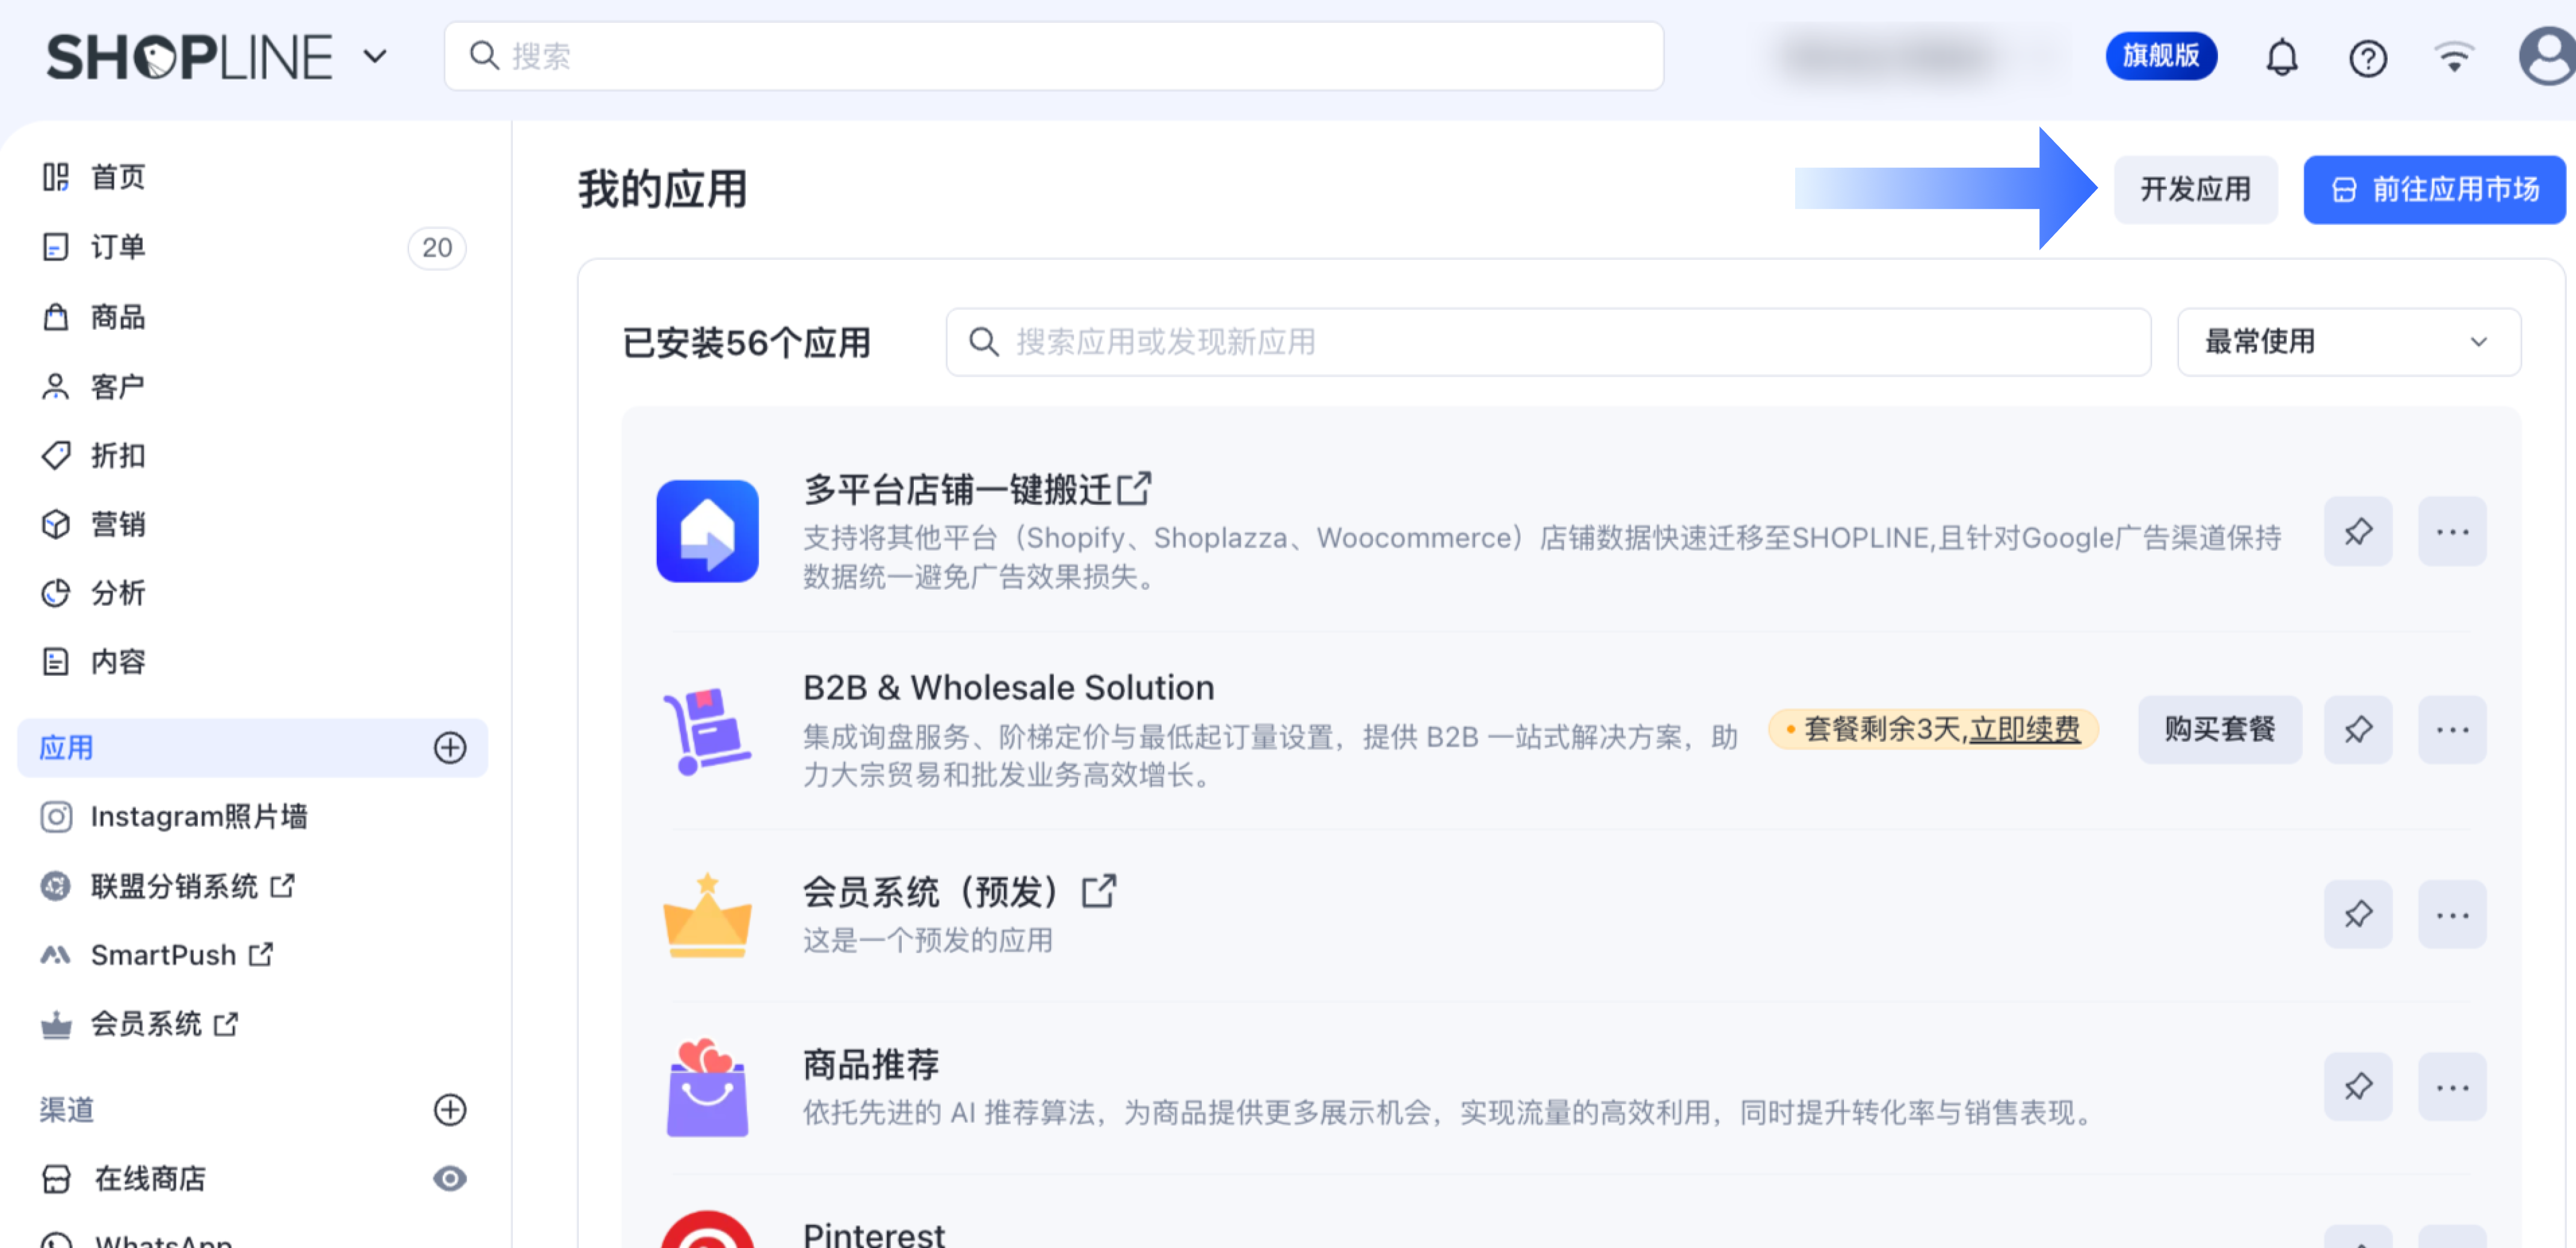
Task: Open the user account avatar
Action: tap(2547, 56)
